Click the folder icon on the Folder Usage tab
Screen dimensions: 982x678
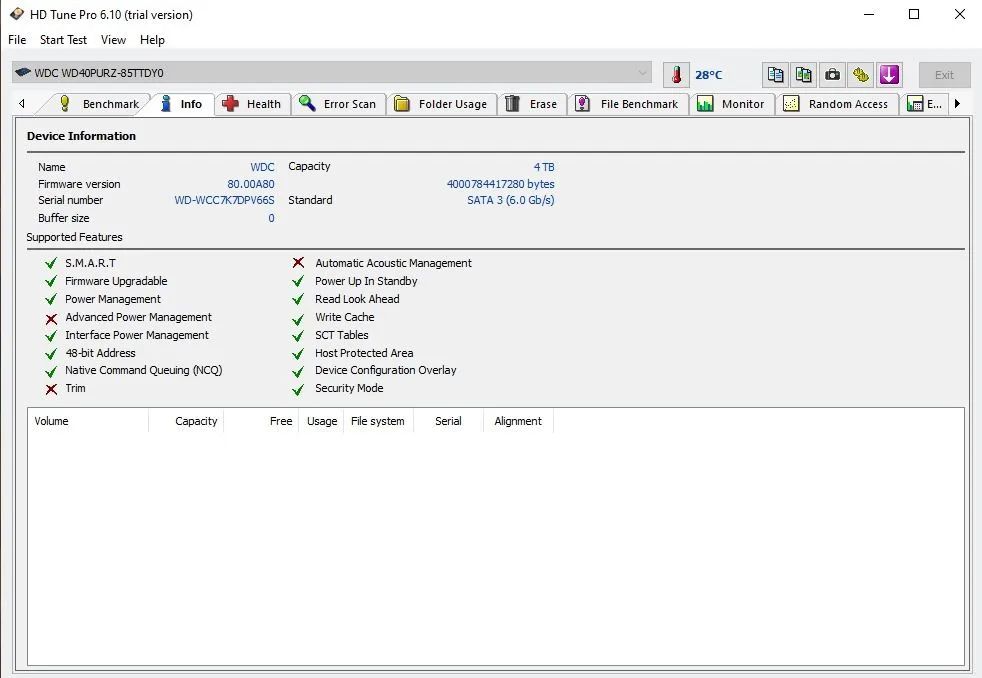(401, 103)
